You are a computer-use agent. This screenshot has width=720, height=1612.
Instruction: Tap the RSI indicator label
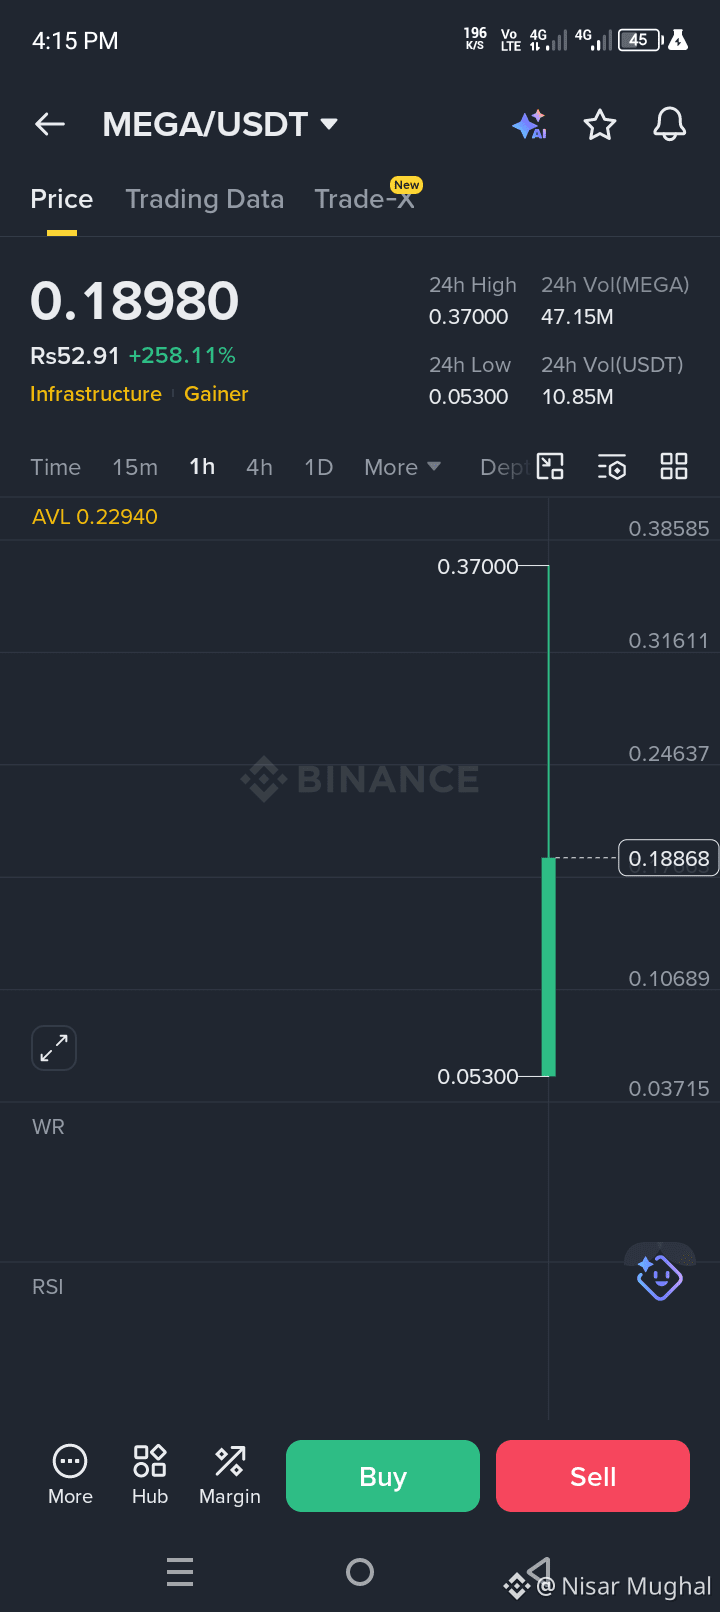(x=48, y=1287)
